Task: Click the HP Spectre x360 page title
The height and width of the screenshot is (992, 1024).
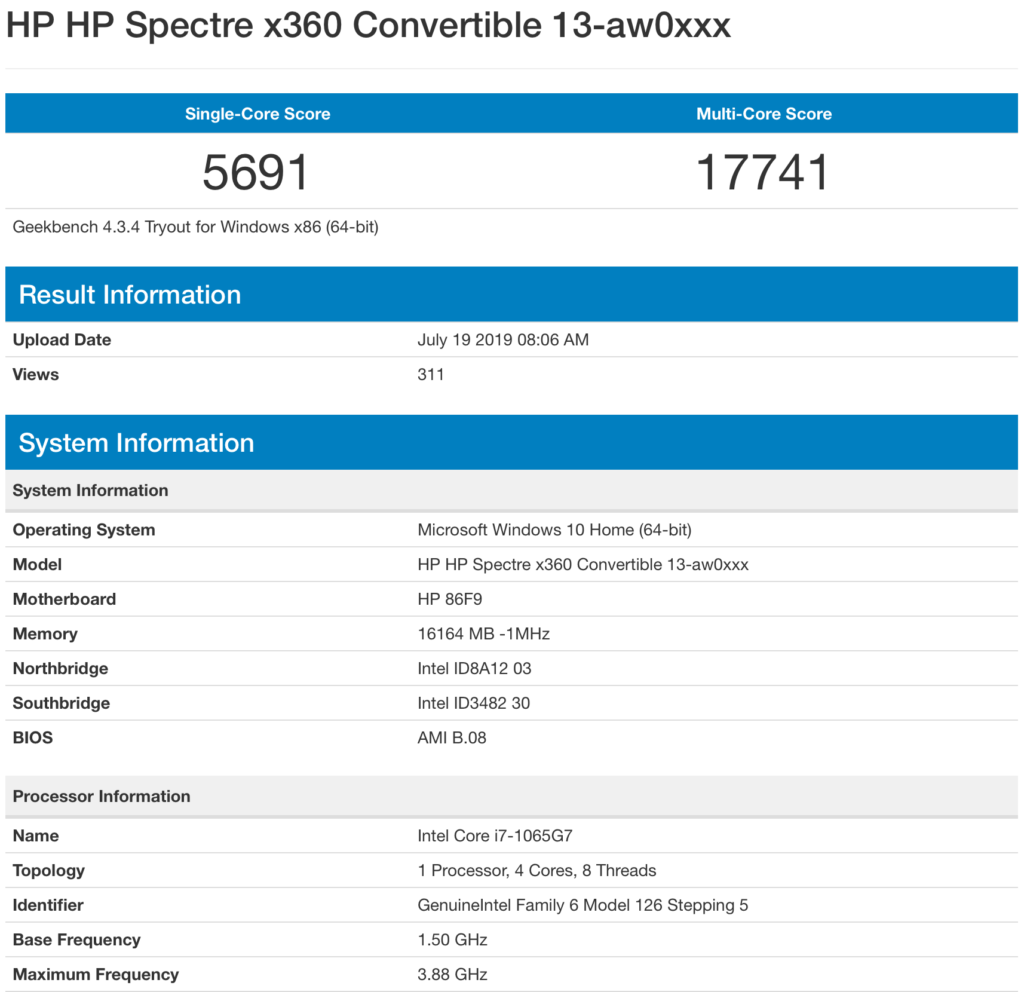Action: tap(368, 26)
